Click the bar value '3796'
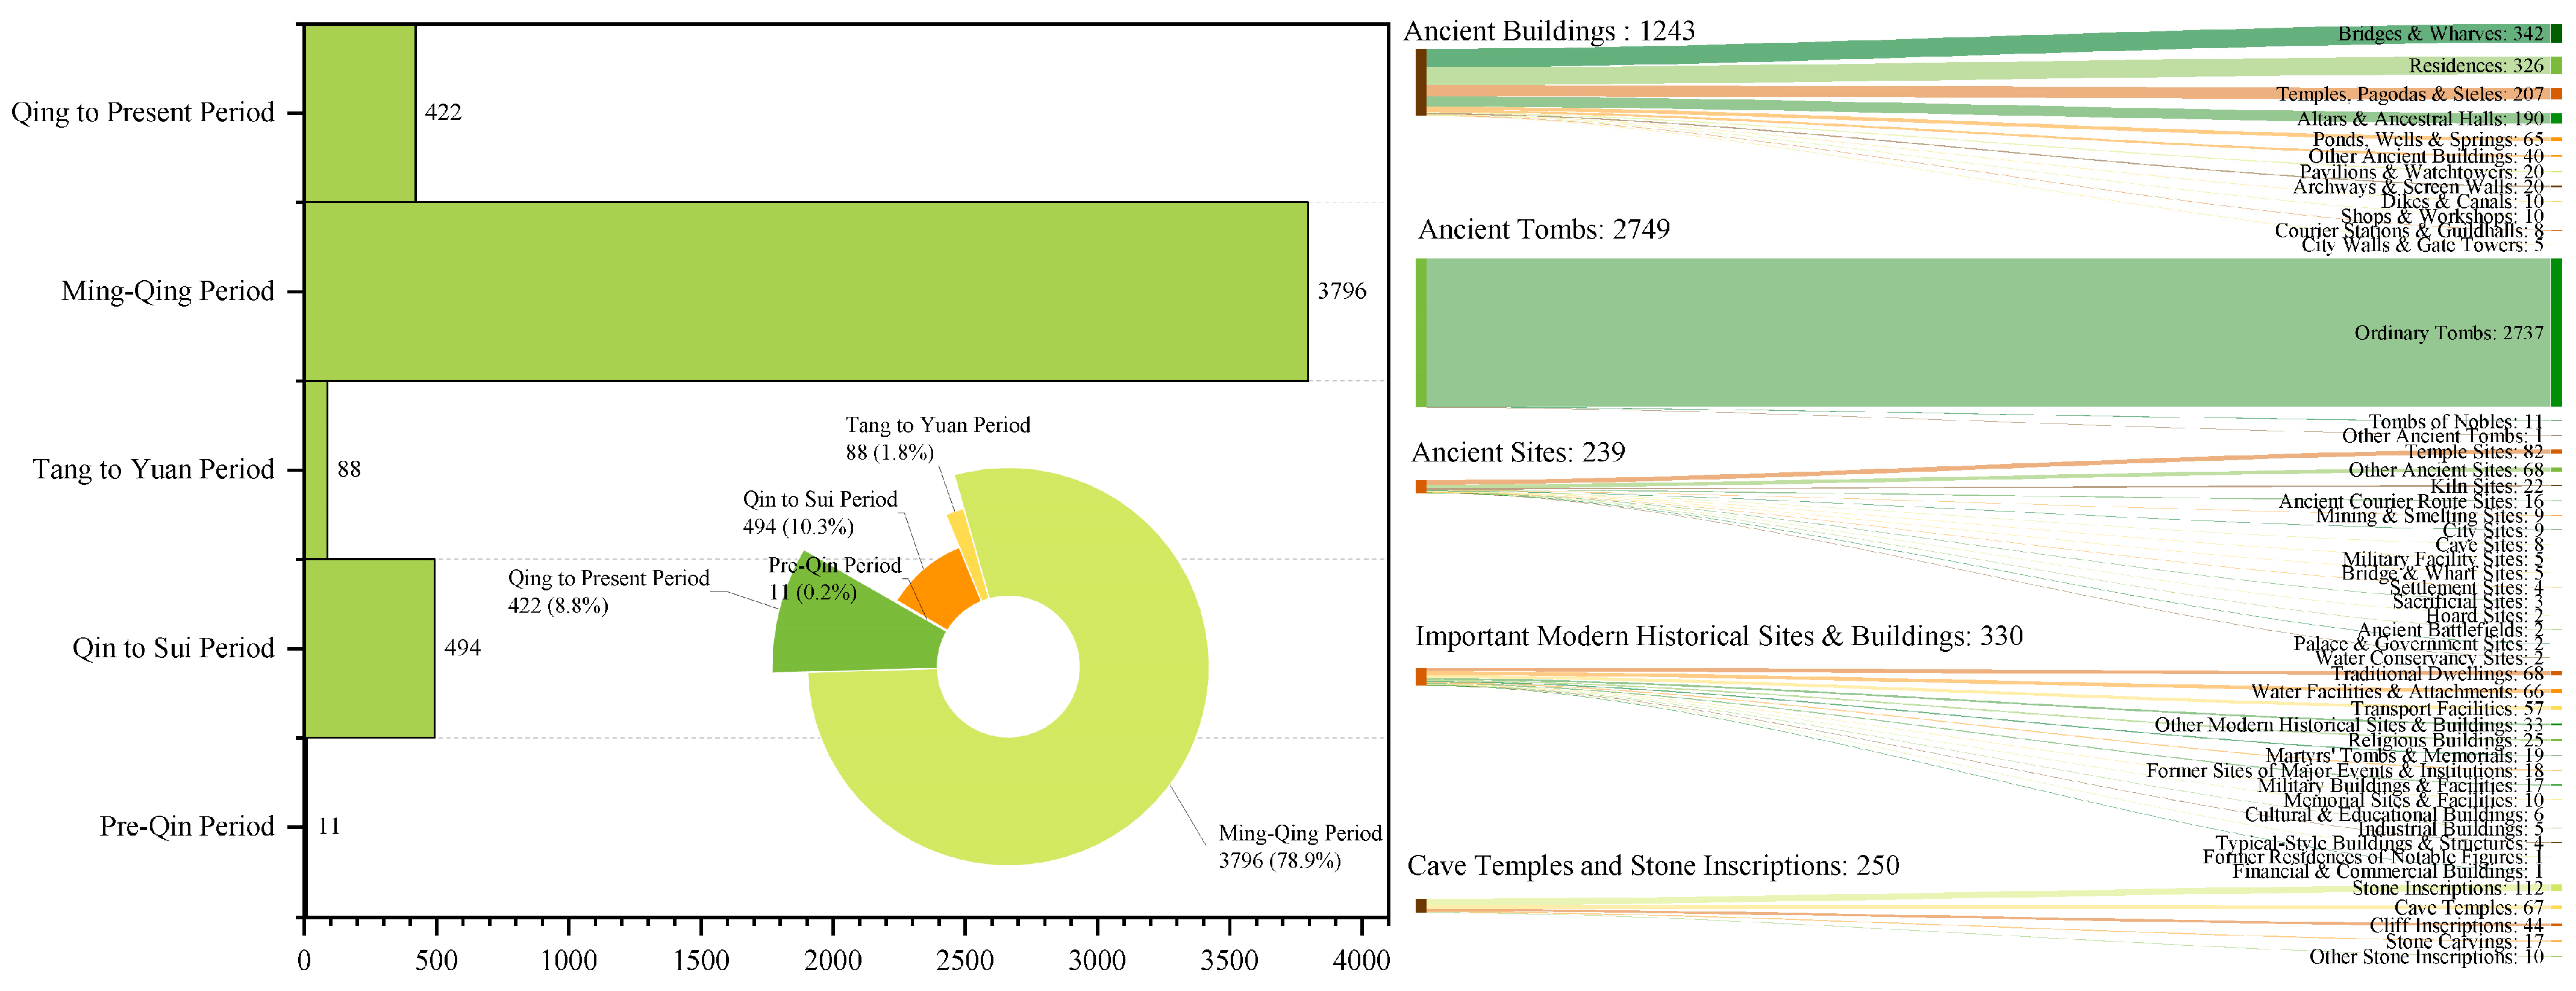The height and width of the screenshot is (991, 2576). [1341, 291]
